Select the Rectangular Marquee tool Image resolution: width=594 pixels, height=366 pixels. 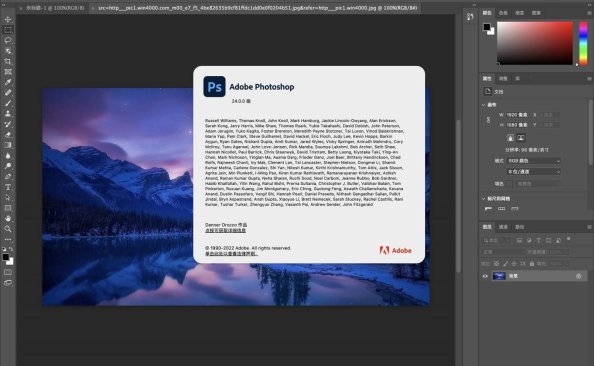8,30
